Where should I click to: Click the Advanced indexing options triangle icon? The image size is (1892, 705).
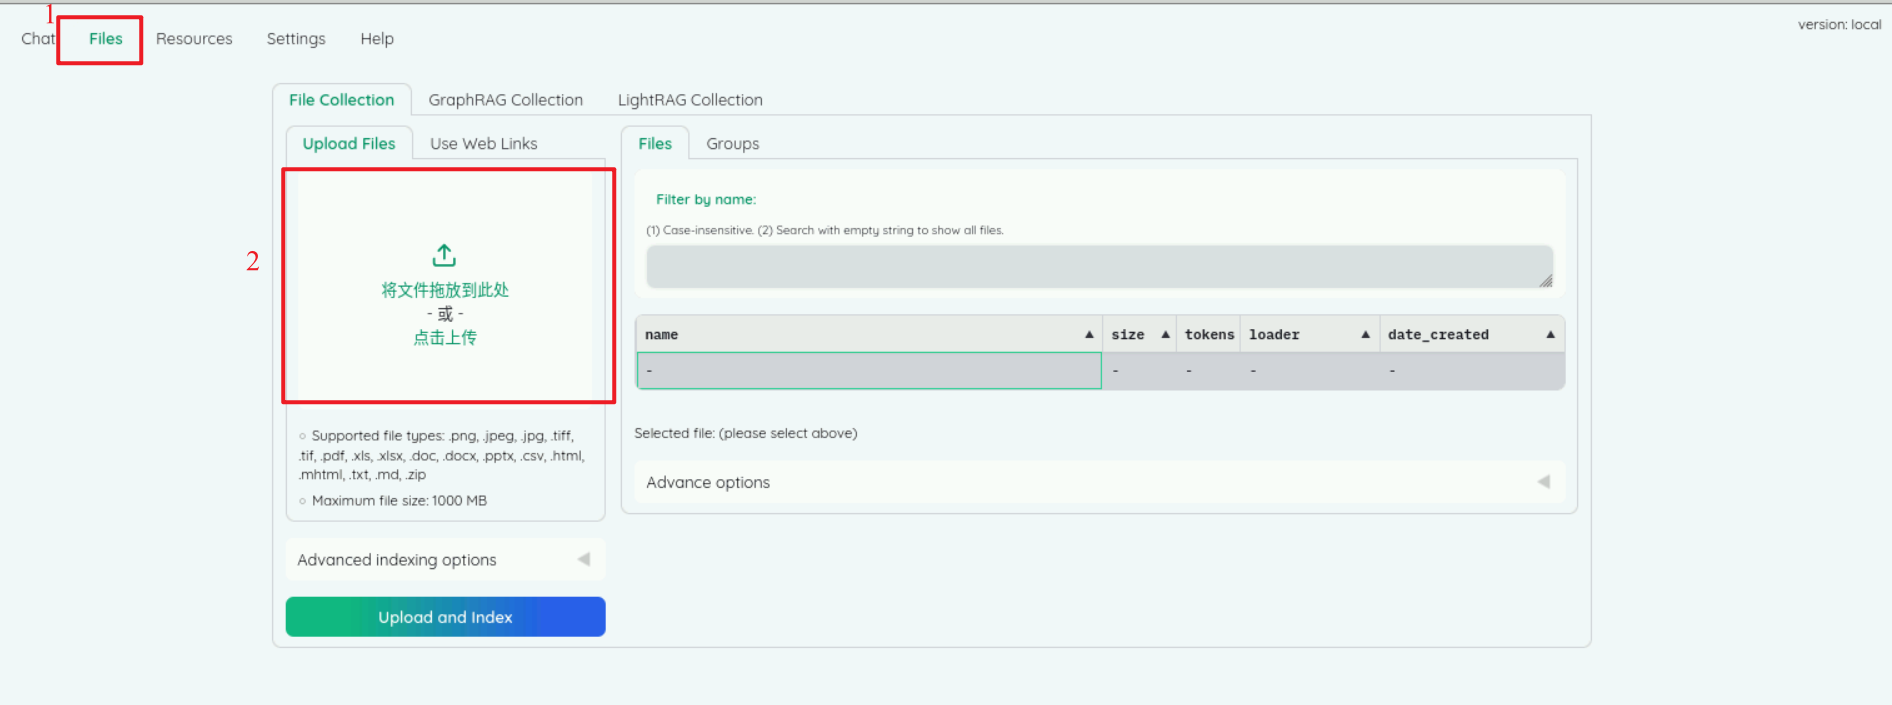583,560
